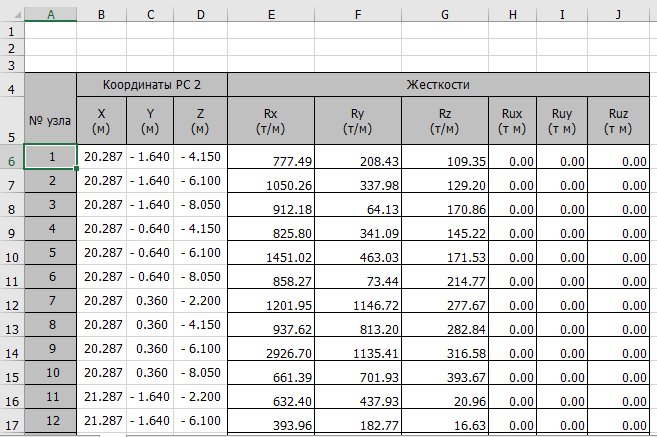Click the Rz value 20.96

(445, 397)
